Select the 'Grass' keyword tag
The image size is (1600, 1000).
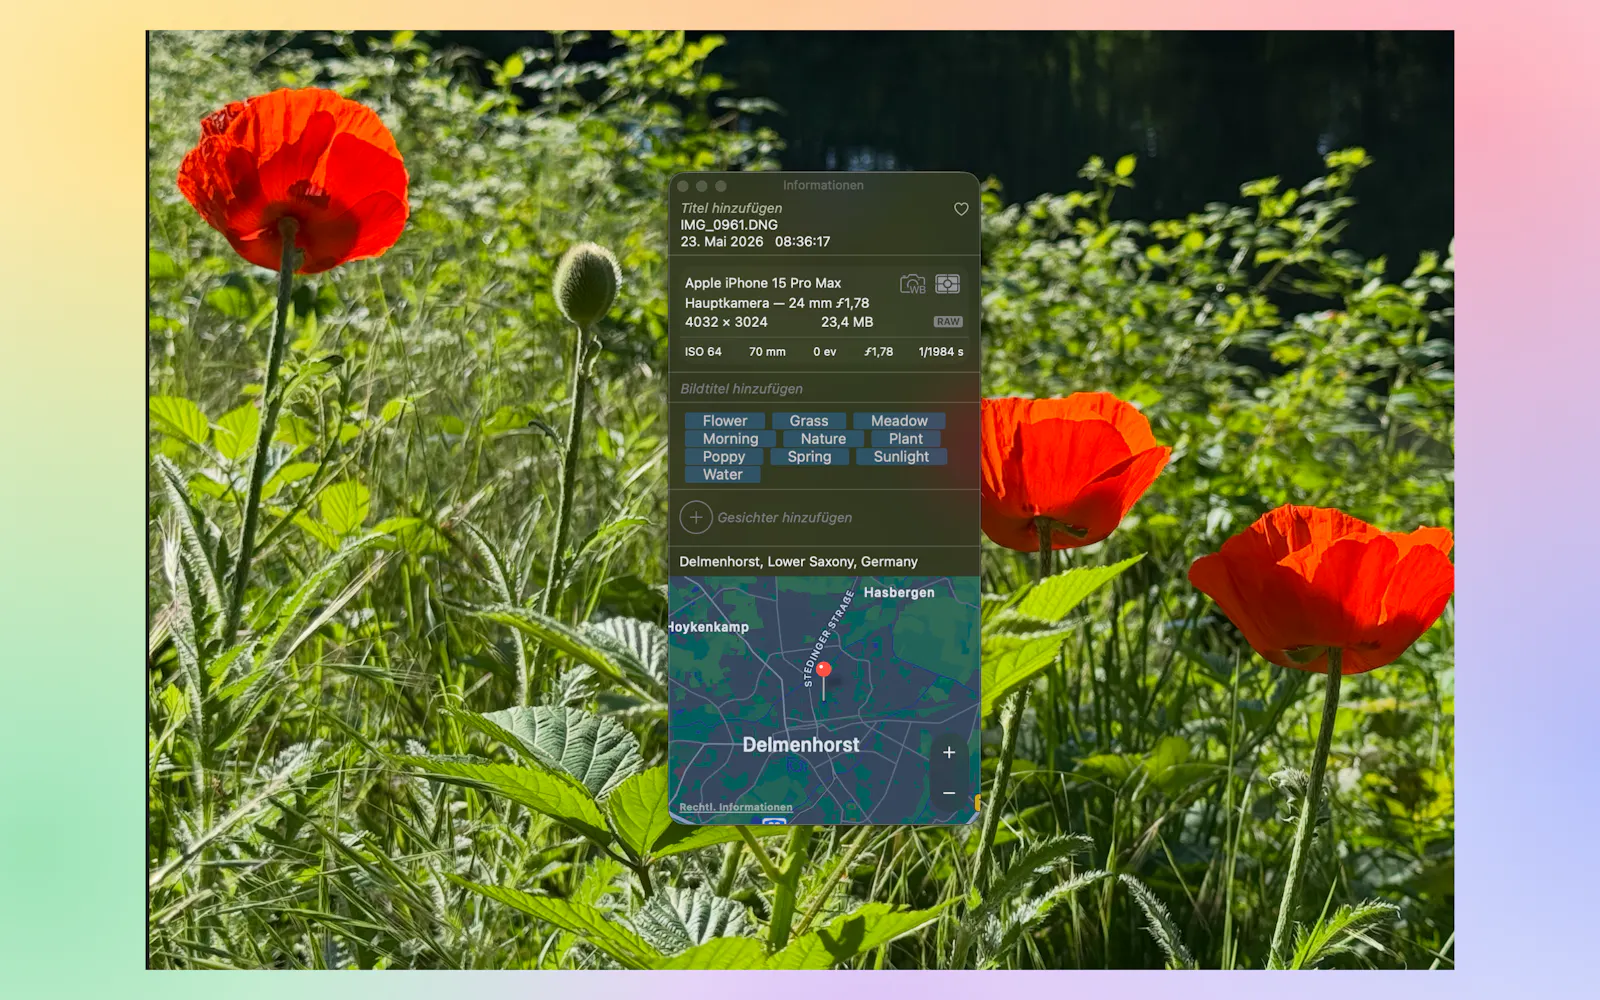(809, 421)
